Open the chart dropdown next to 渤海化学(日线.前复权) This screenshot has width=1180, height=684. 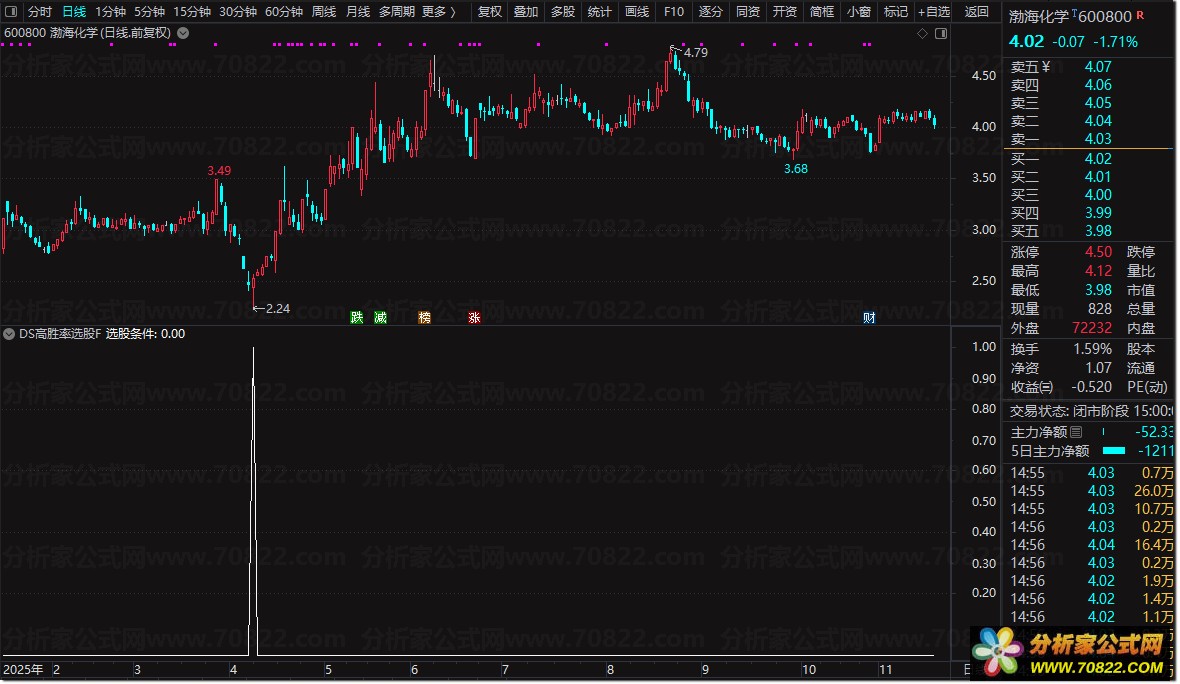click(x=183, y=33)
